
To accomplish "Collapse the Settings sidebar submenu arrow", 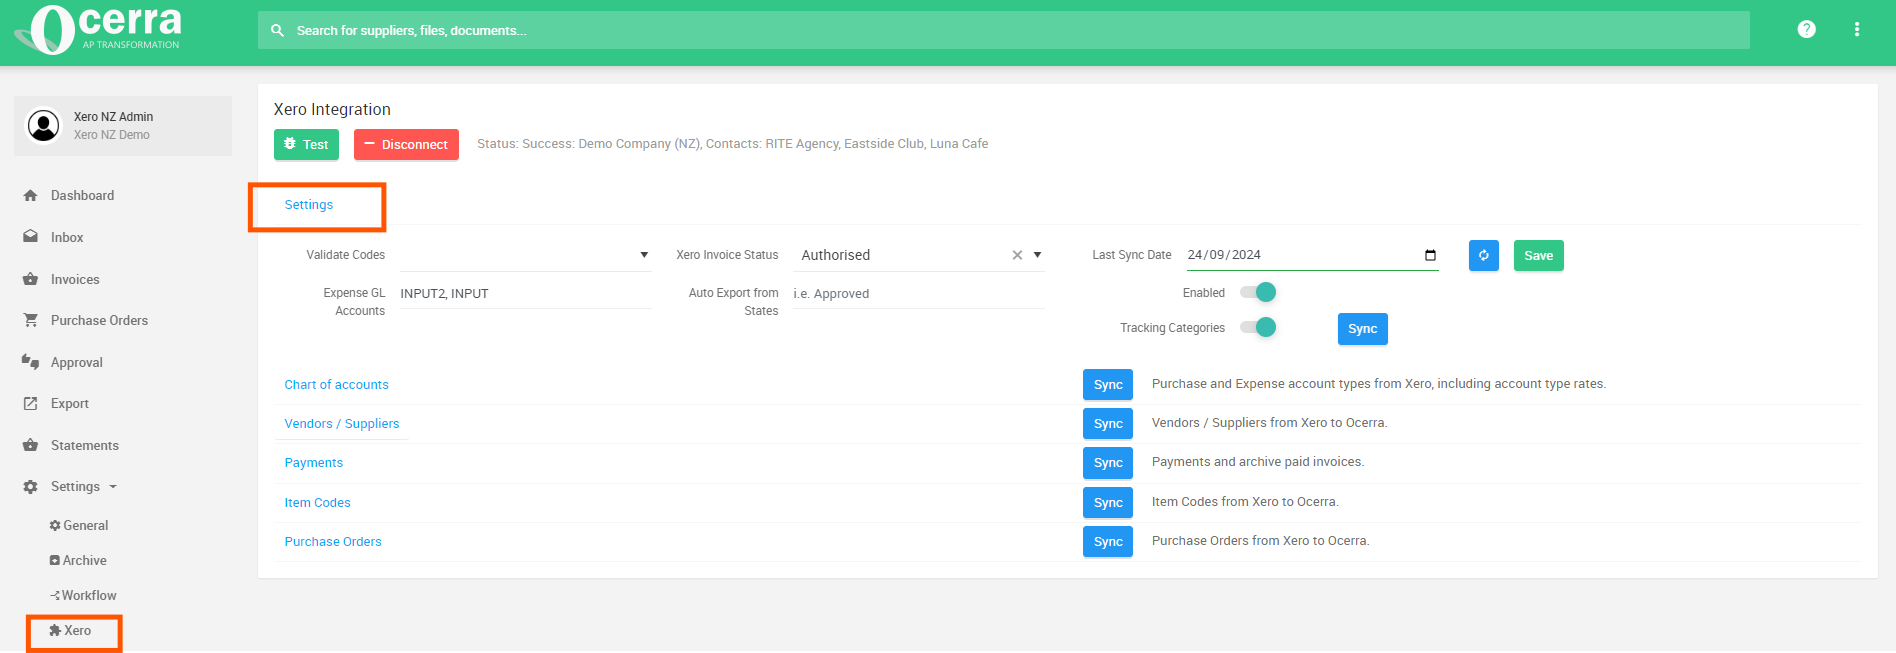I will coord(113,487).
